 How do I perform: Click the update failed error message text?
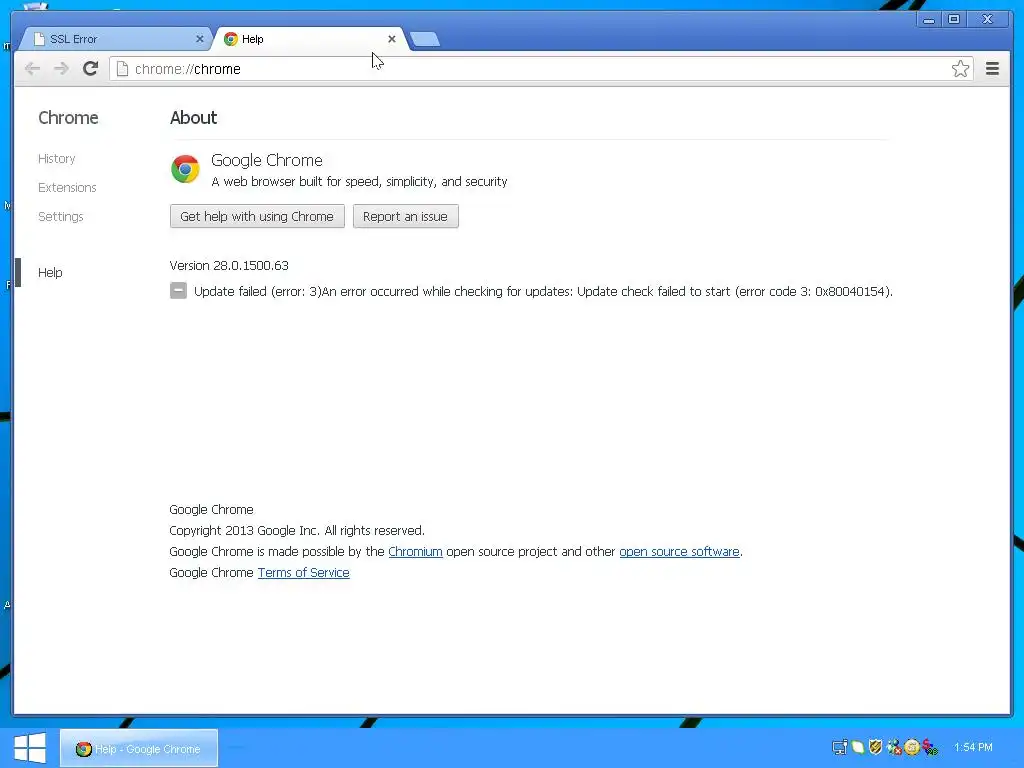(x=543, y=291)
